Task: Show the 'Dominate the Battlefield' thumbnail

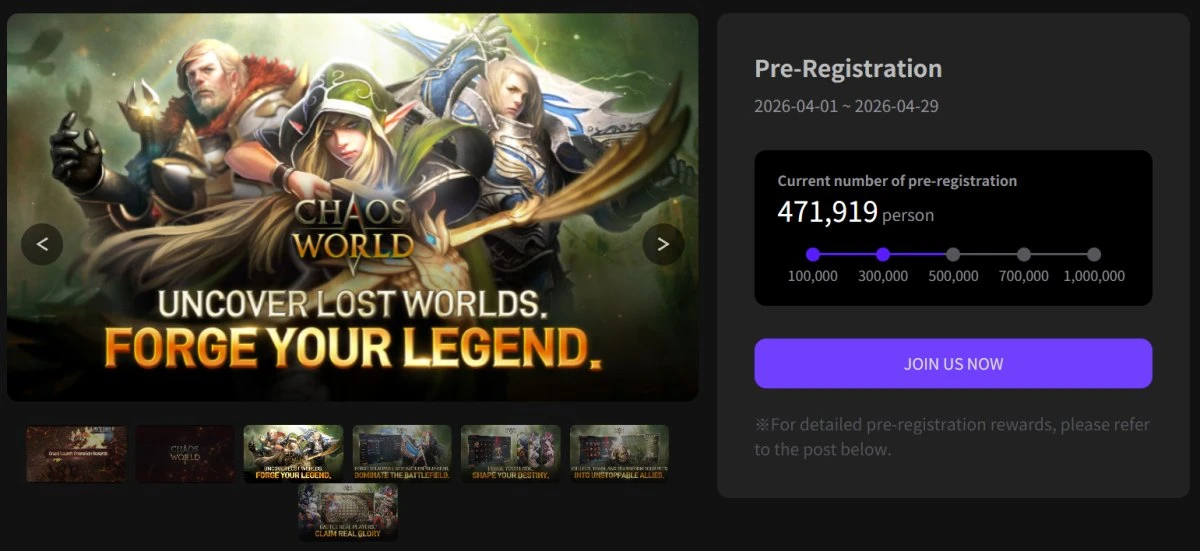Action: tap(402, 453)
